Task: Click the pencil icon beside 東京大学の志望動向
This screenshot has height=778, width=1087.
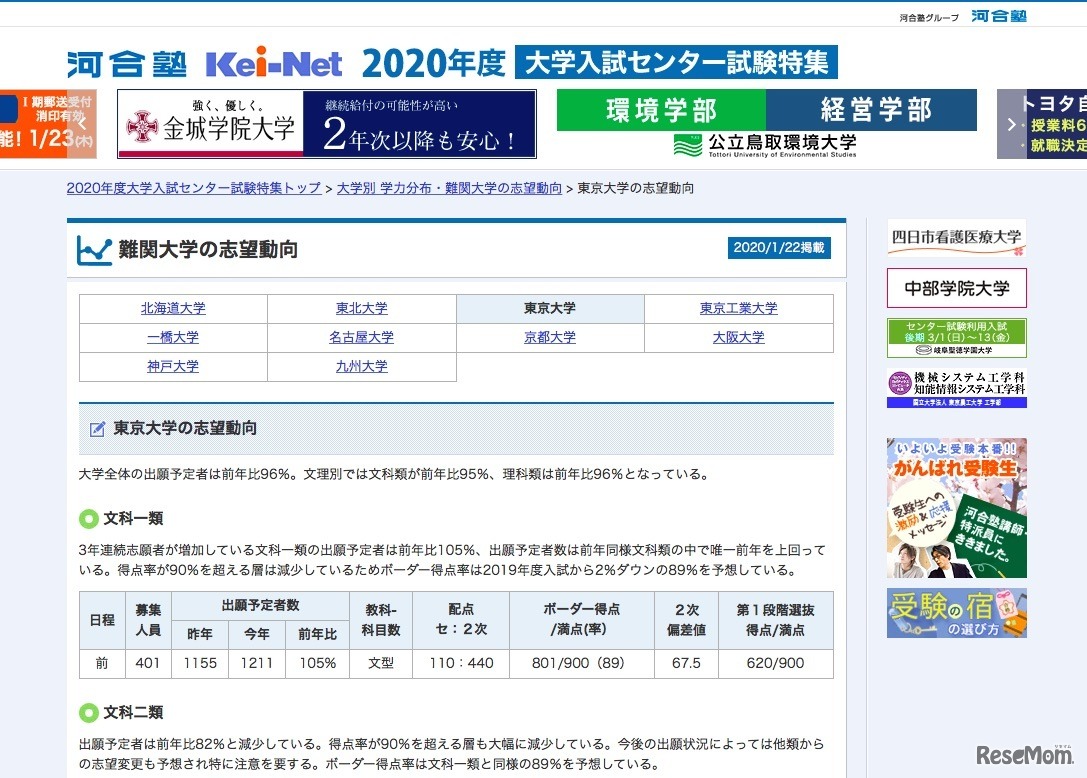Action: pyautogui.click(x=96, y=428)
